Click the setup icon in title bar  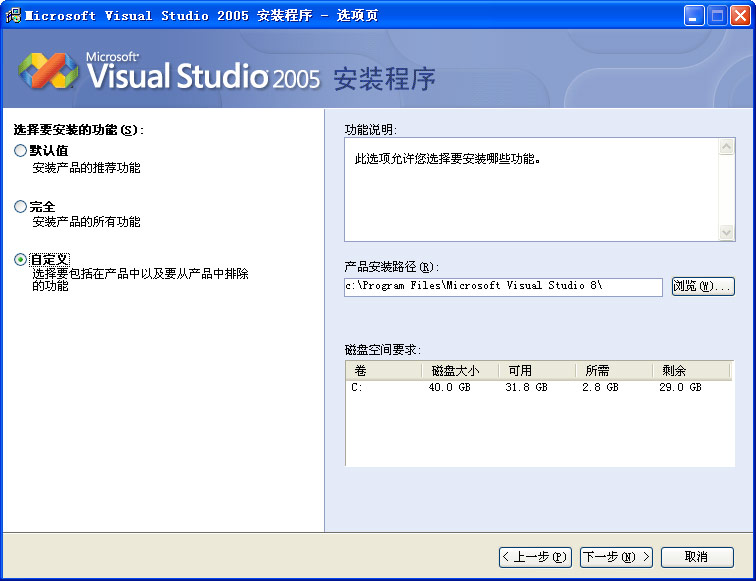[13, 15]
